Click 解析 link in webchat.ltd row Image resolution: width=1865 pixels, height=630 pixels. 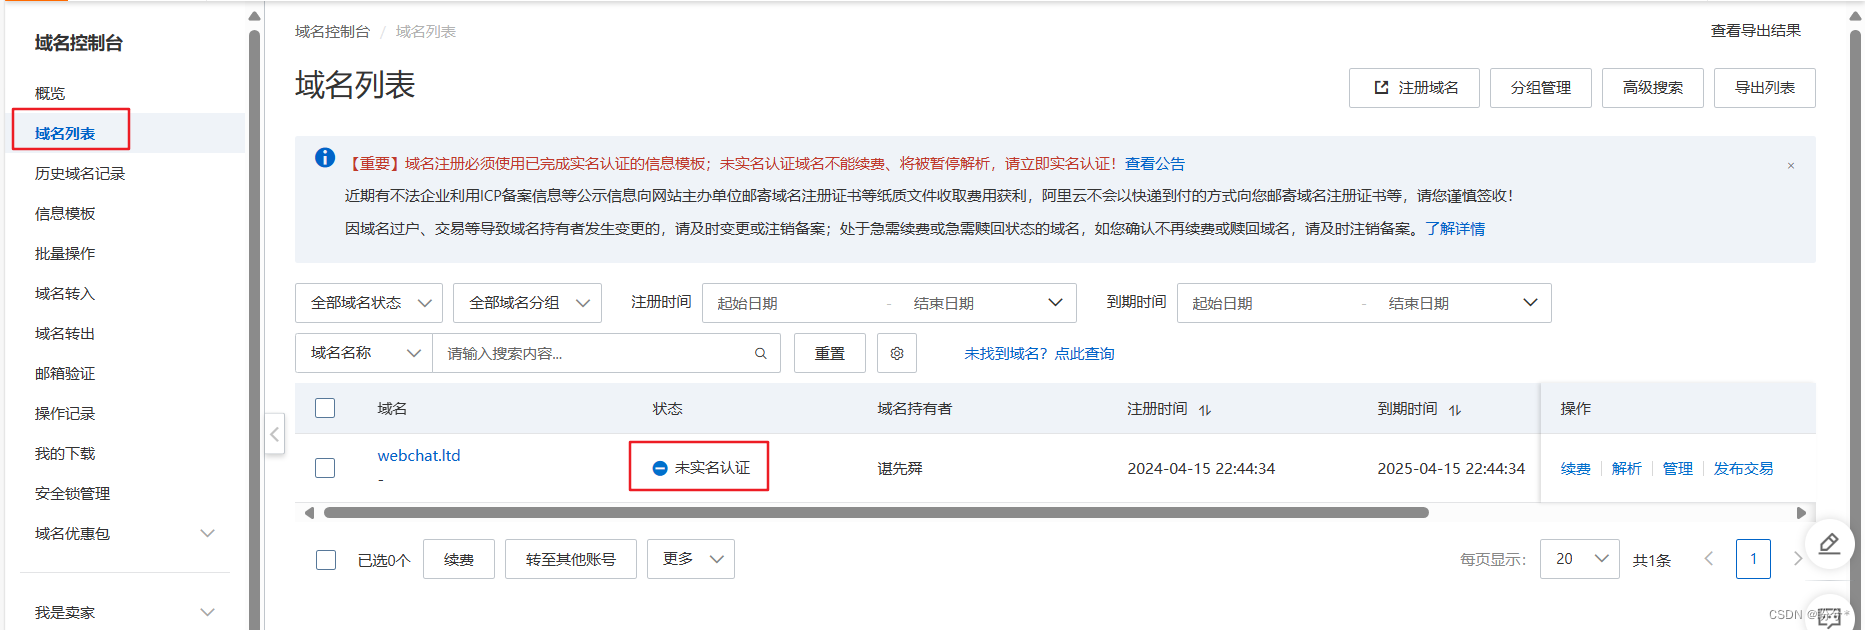click(1627, 468)
